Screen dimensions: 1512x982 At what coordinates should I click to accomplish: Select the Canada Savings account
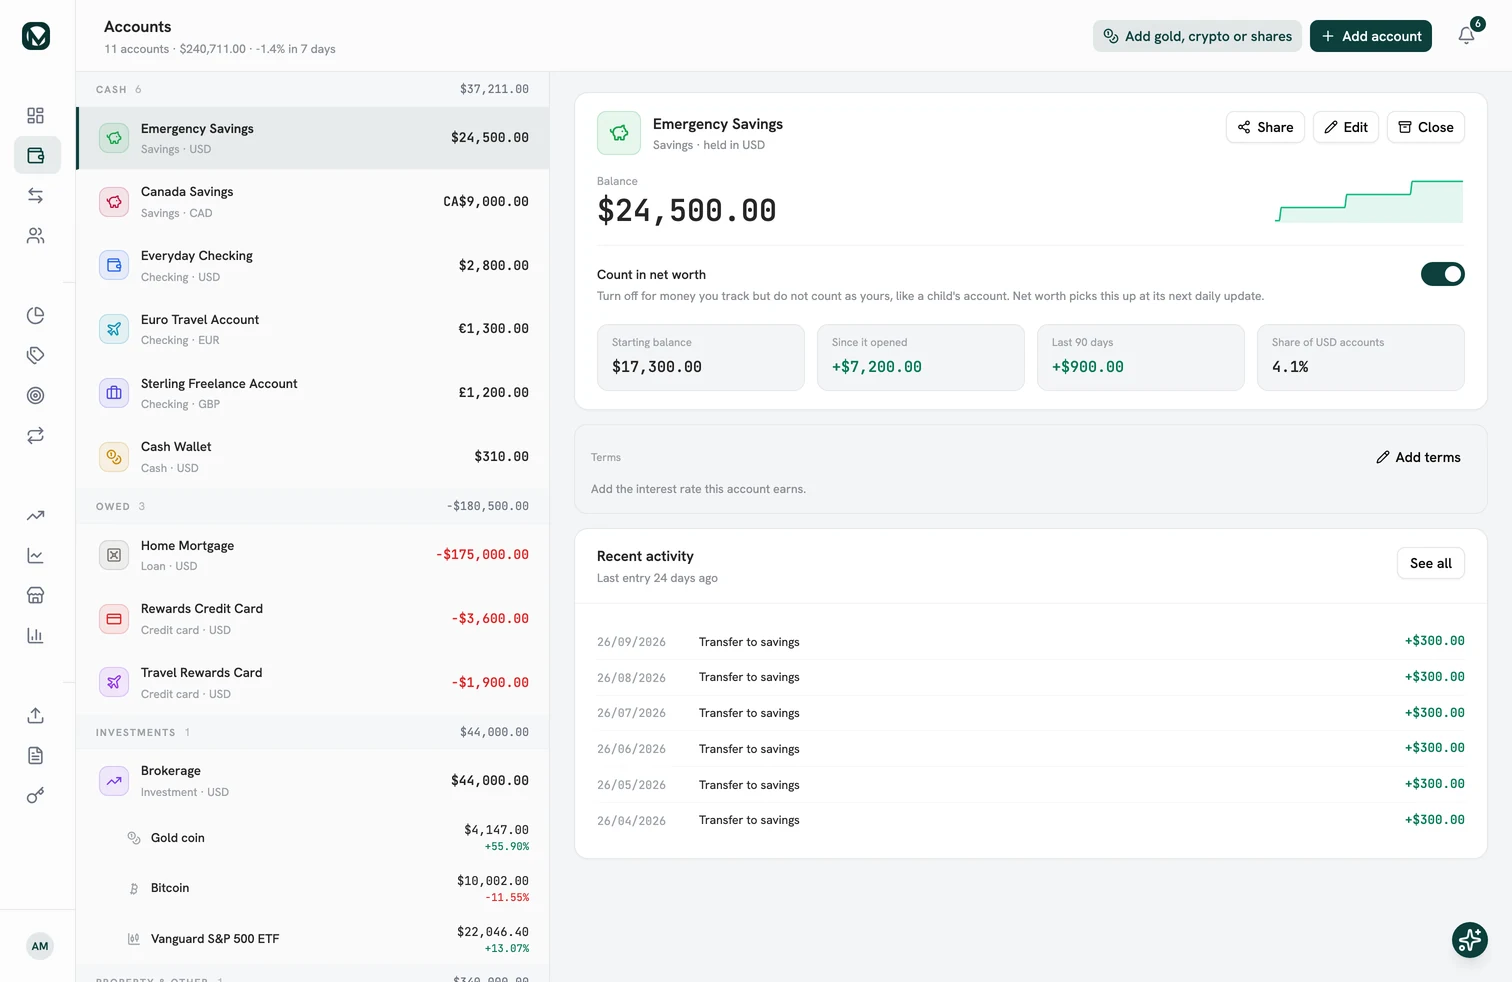tap(313, 202)
